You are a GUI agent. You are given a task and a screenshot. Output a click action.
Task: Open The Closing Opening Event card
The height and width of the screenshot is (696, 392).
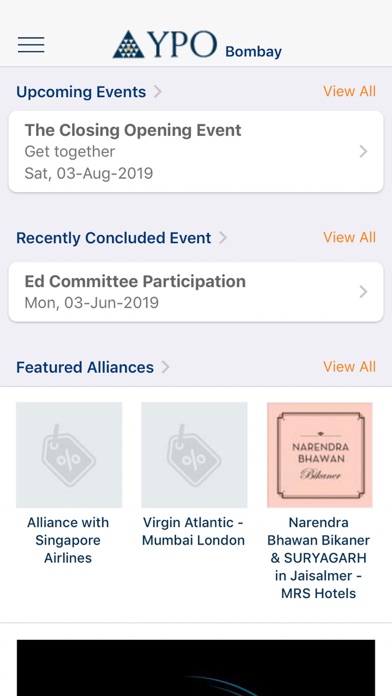[196, 151]
